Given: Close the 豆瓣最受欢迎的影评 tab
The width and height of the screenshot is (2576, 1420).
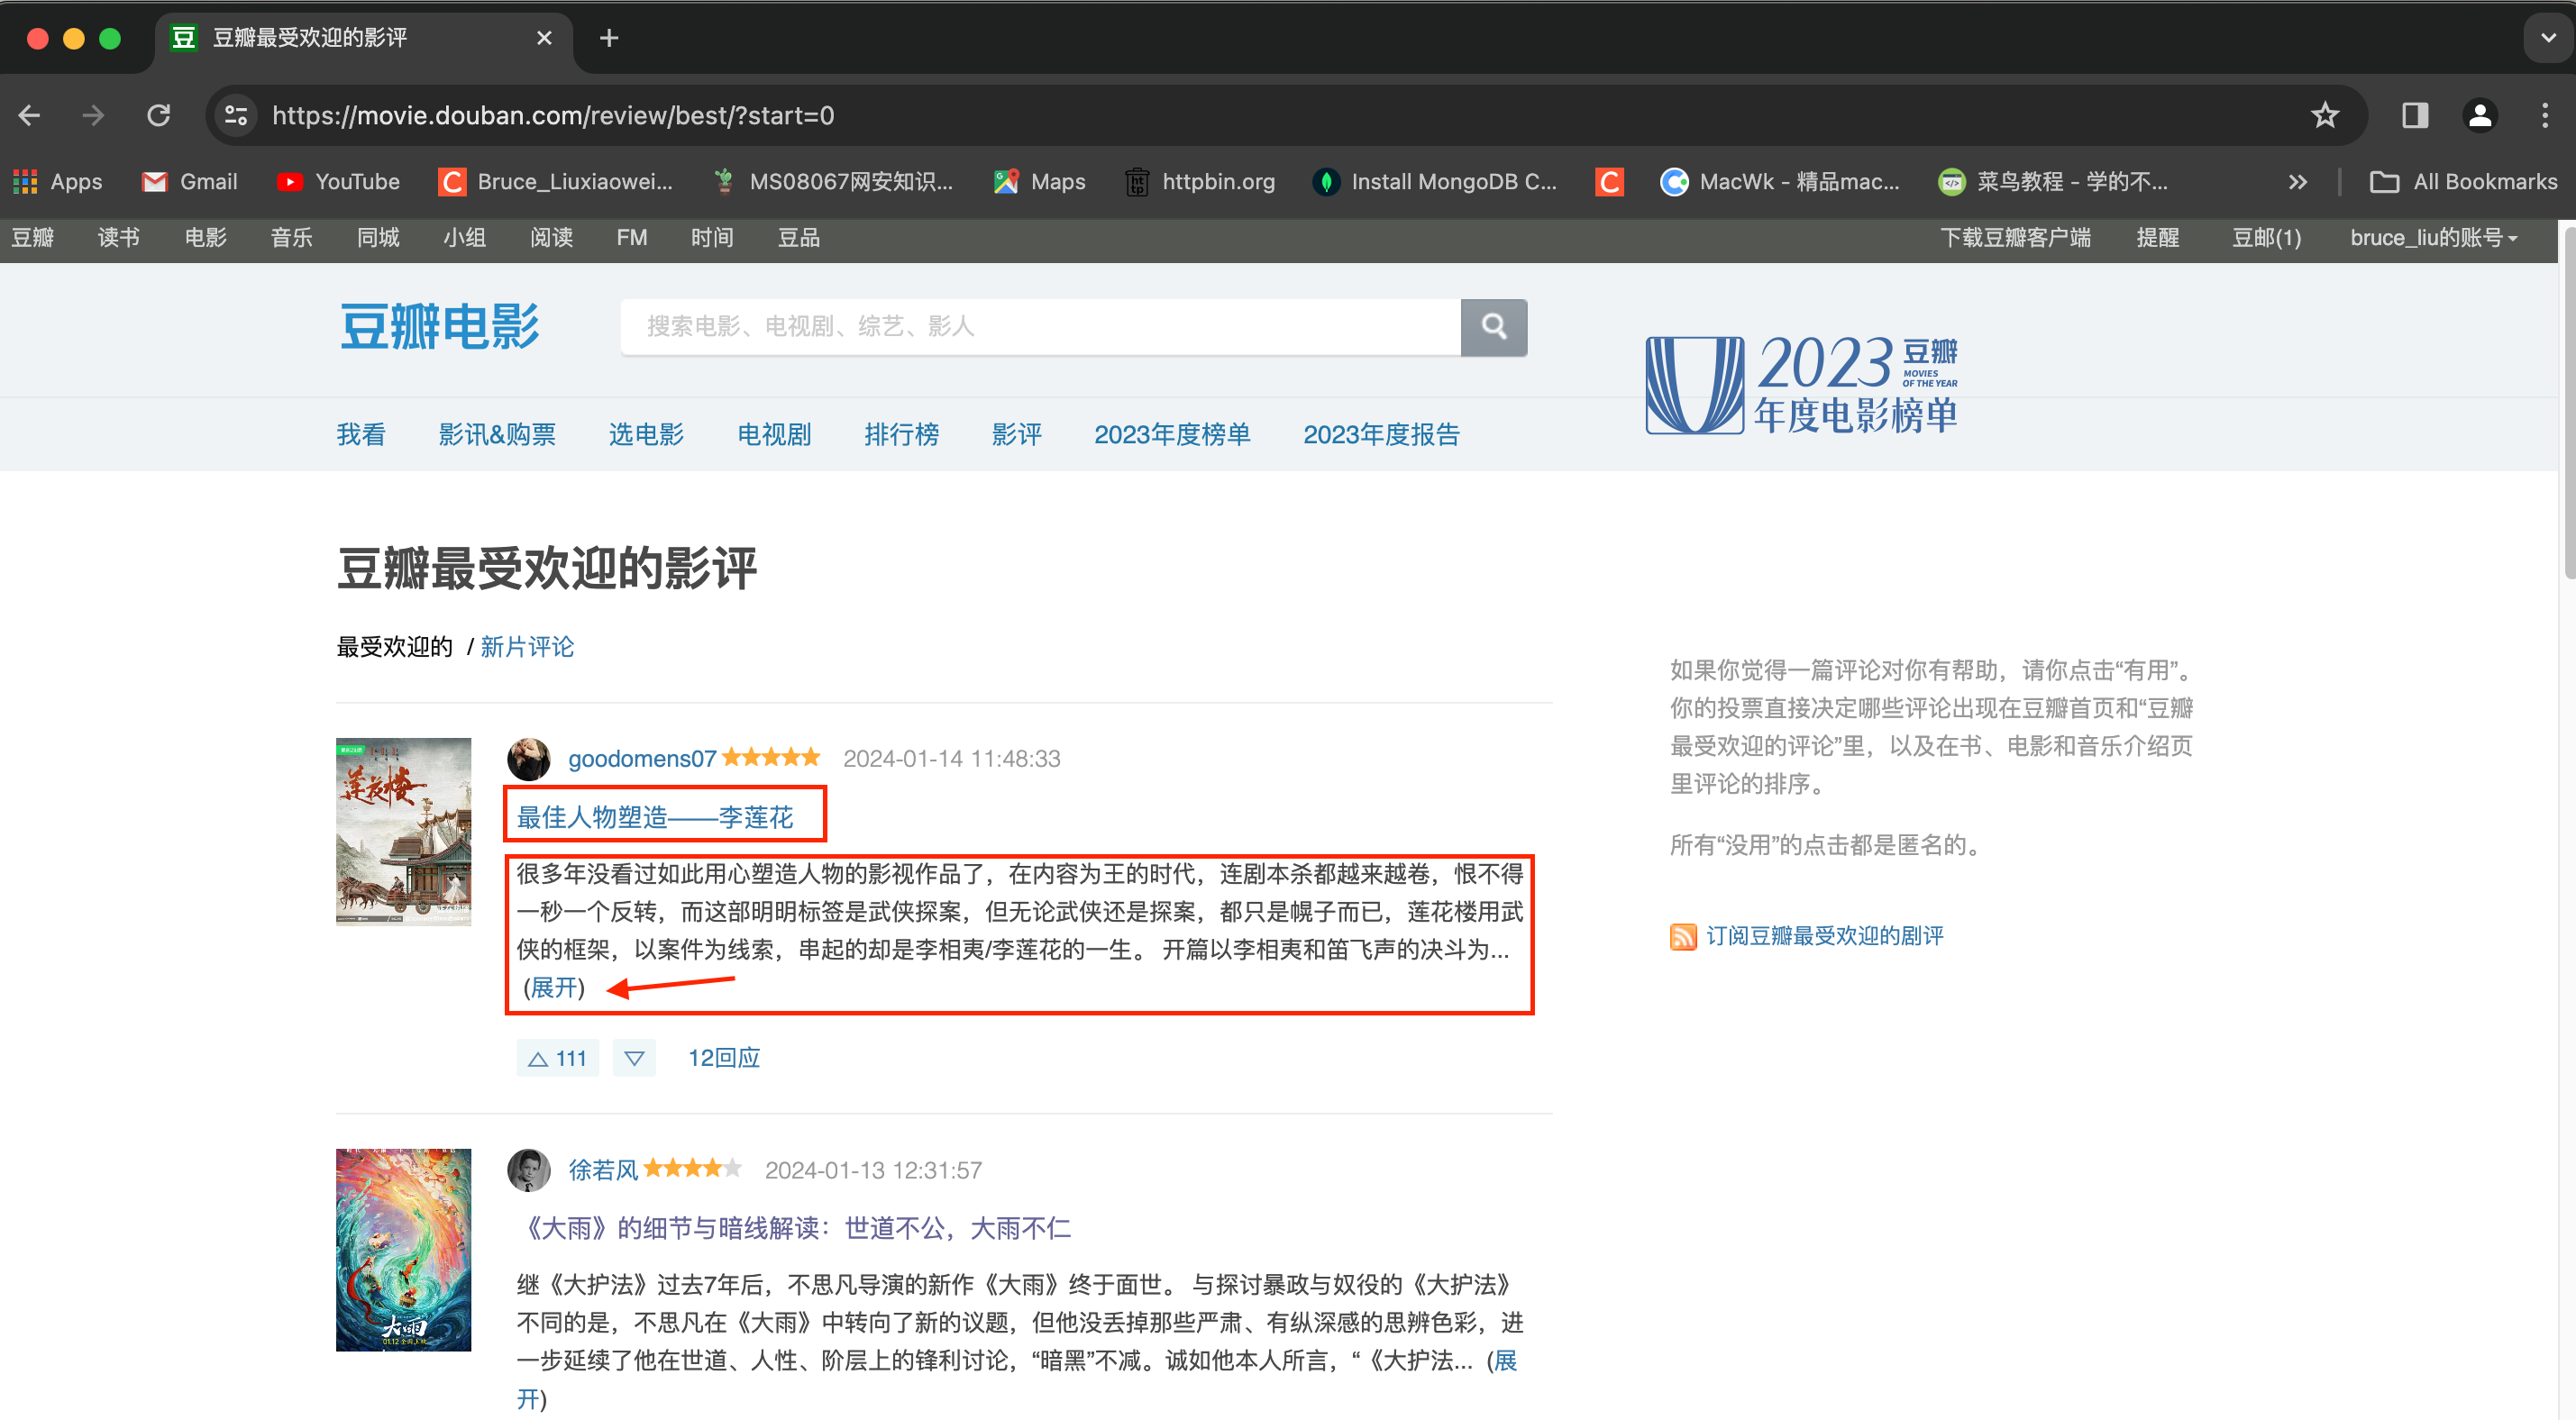Looking at the screenshot, I should [544, 38].
